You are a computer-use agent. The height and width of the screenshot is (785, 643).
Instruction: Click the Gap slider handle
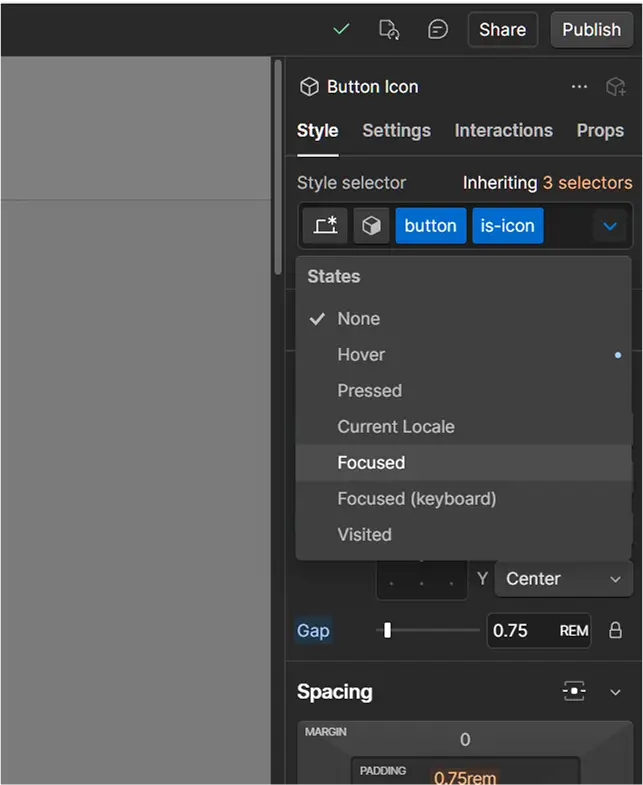coord(387,630)
